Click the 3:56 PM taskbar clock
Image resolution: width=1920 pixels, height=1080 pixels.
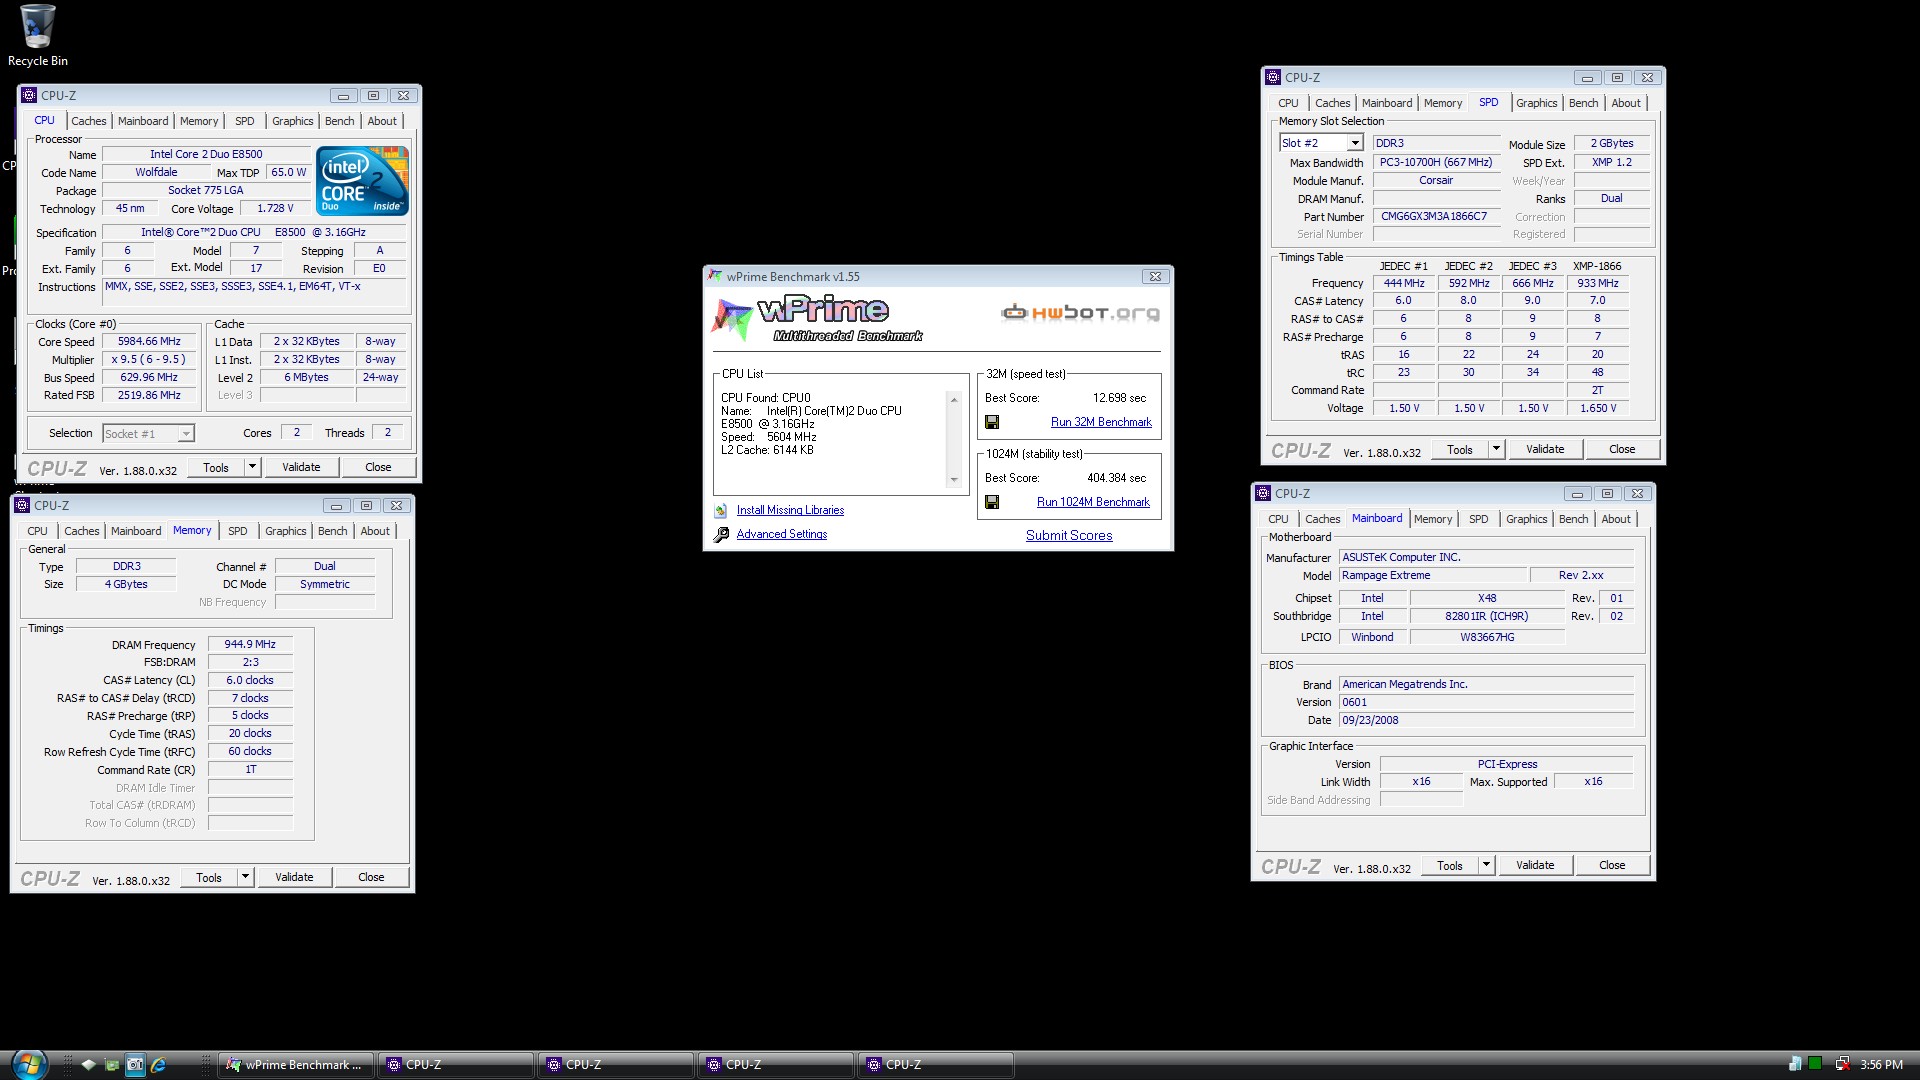[1881, 1065]
